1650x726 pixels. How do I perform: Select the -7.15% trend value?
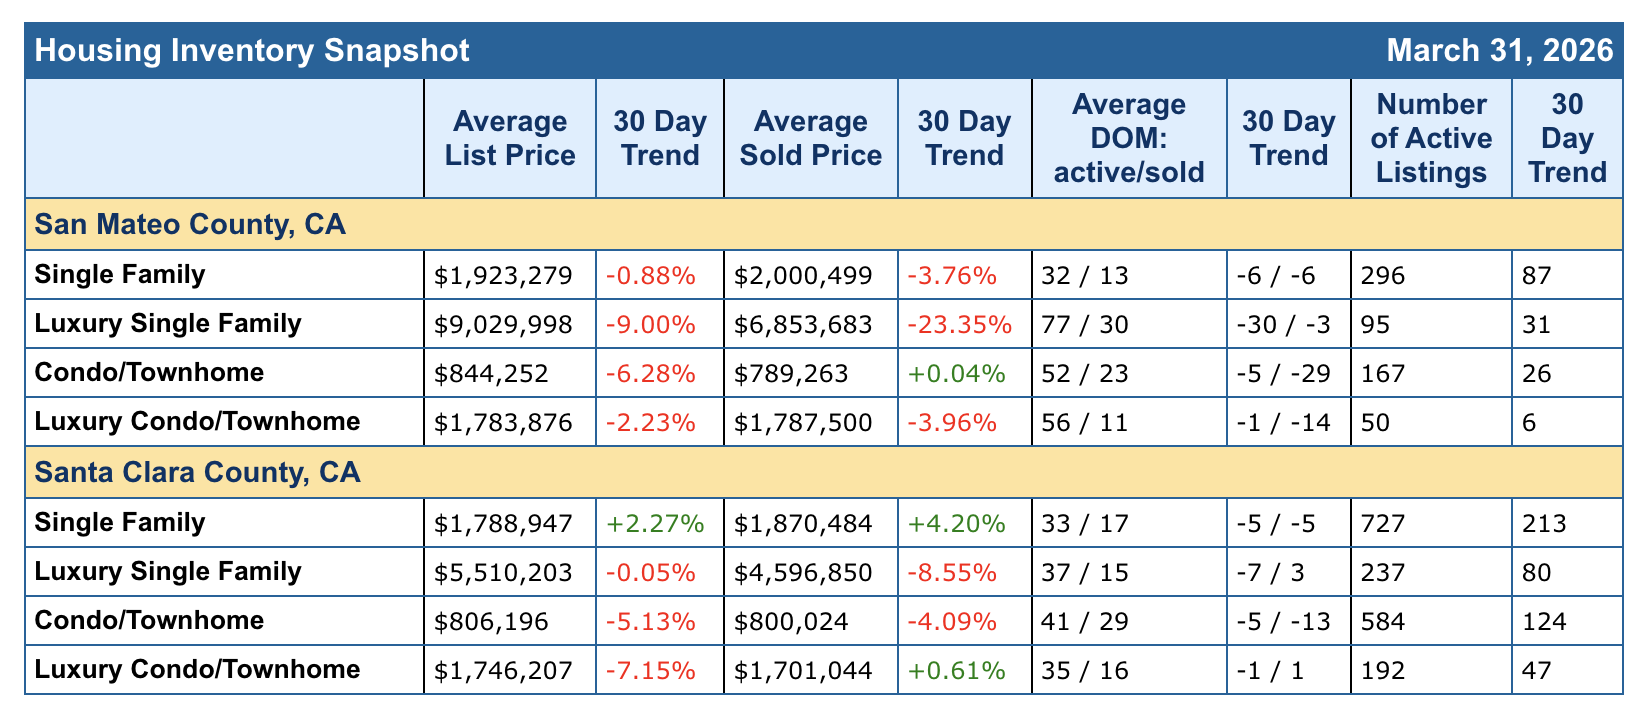[650, 670]
